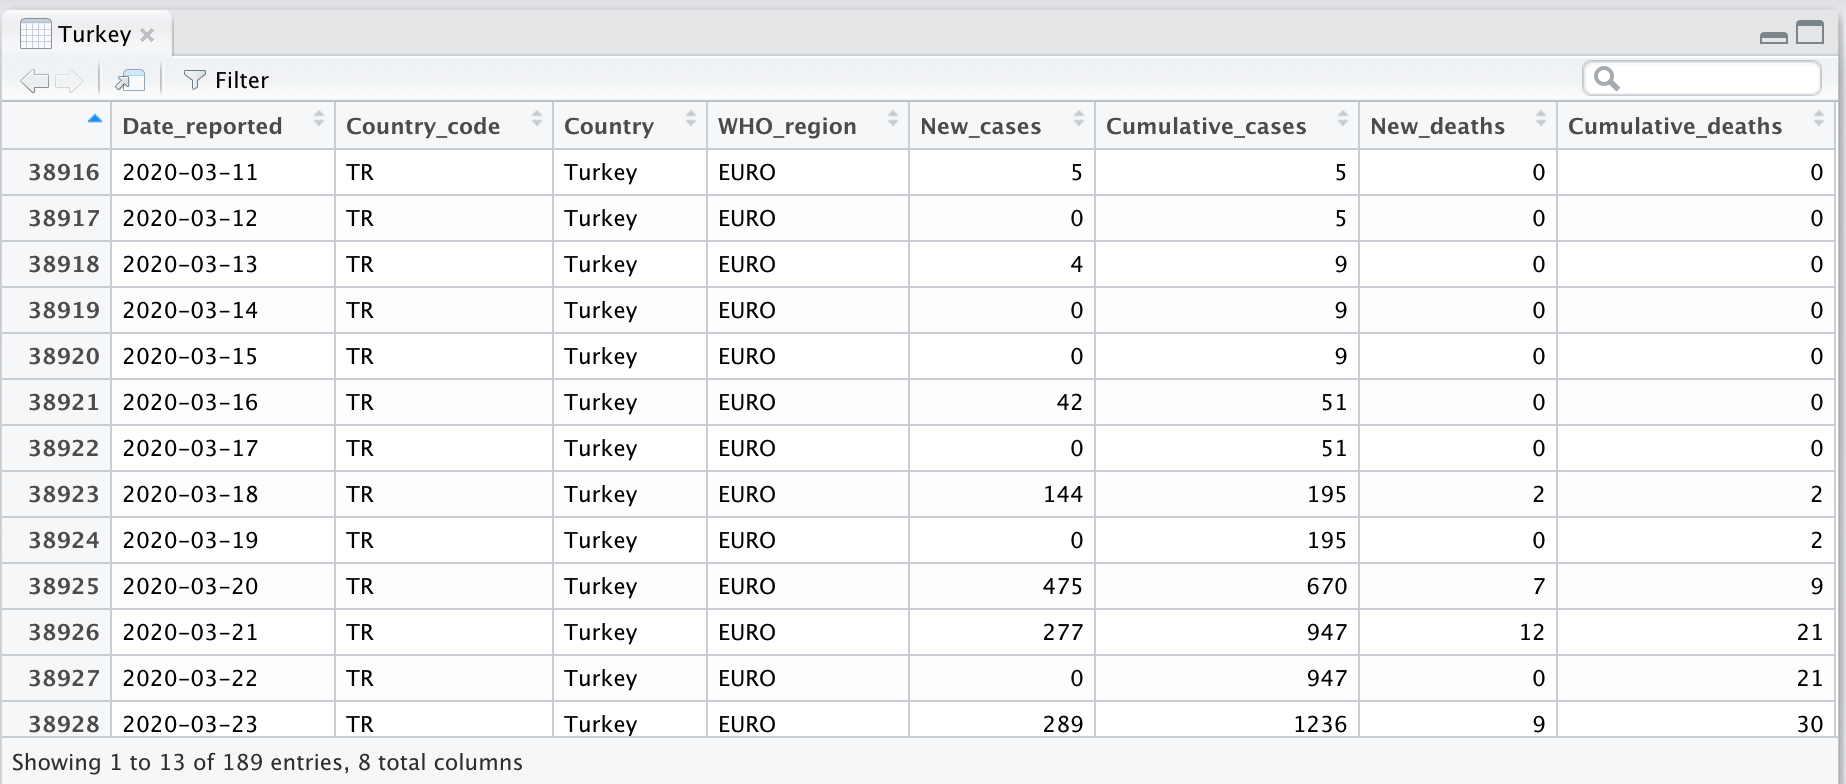This screenshot has width=1846, height=784.
Task: Close the Turkey data tab
Action: coord(148,35)
